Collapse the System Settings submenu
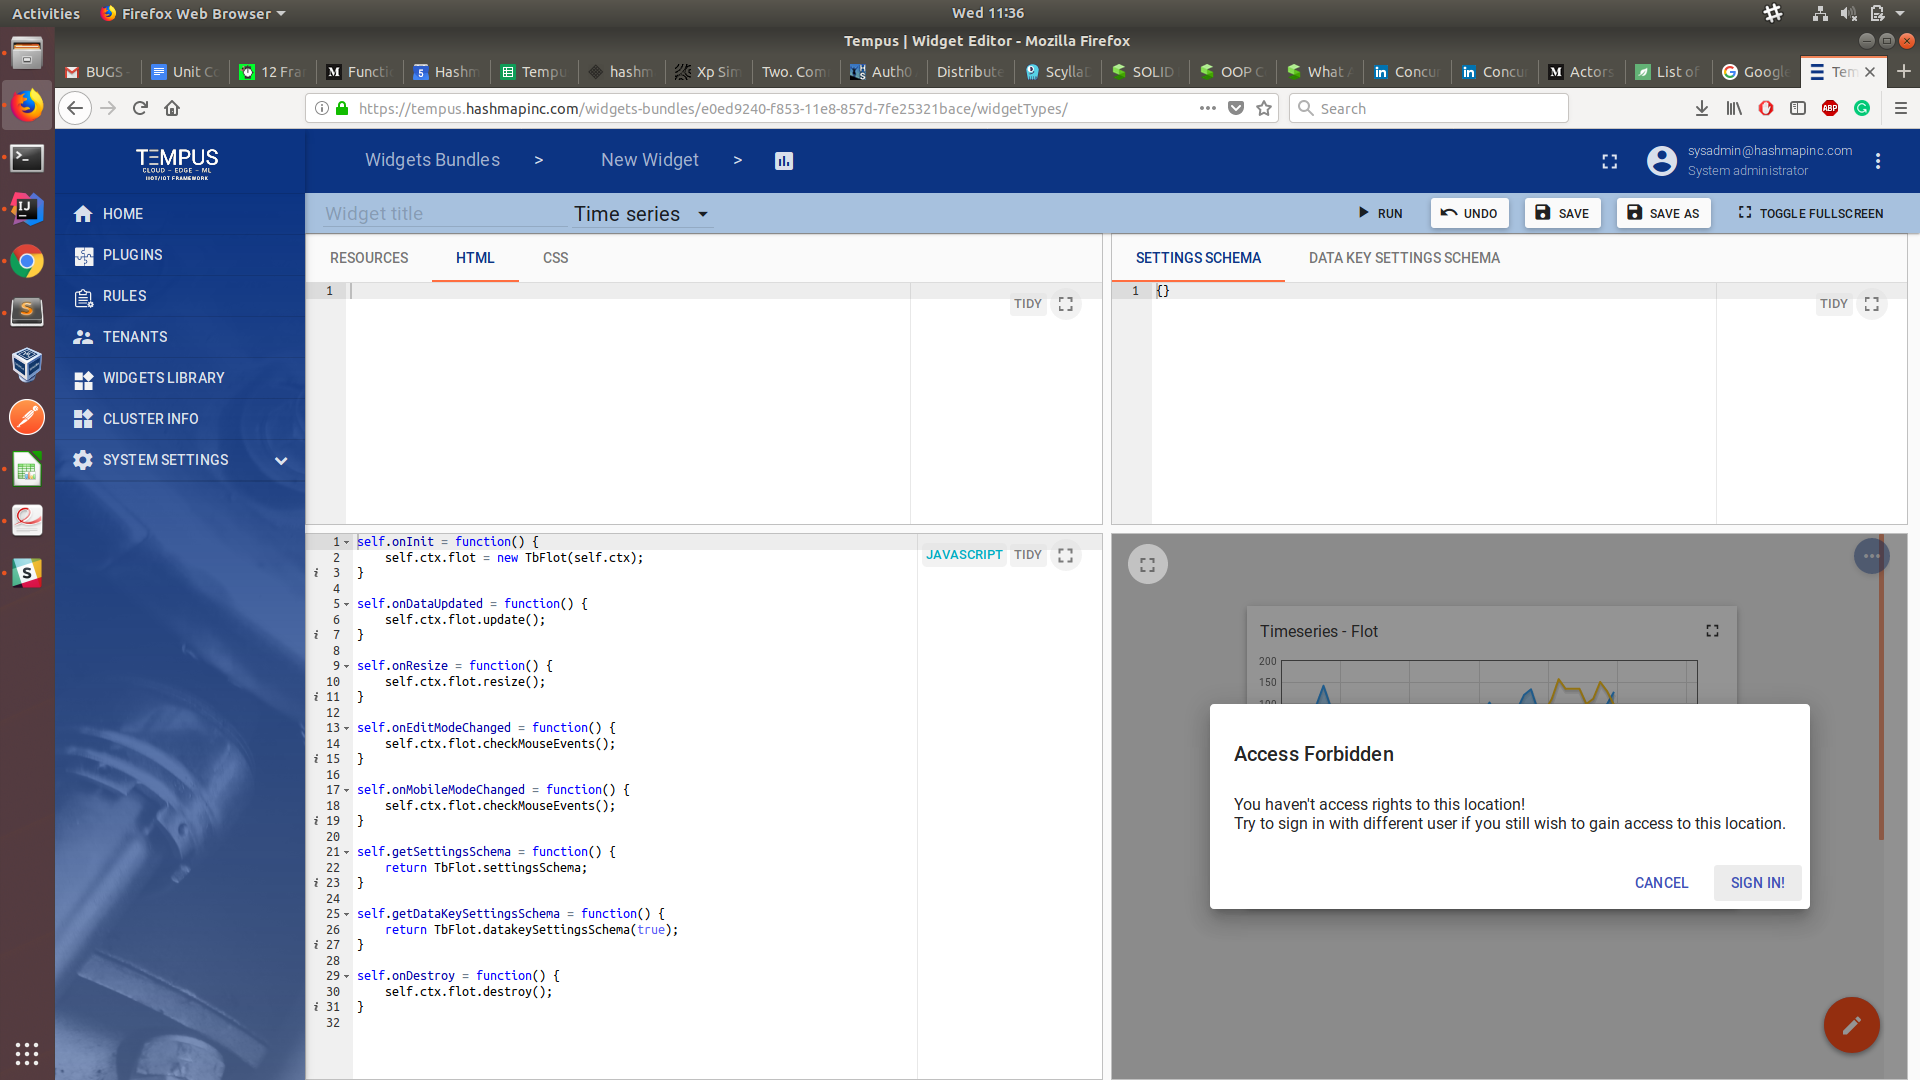The image size is (1920, 1080). point(281,461)
